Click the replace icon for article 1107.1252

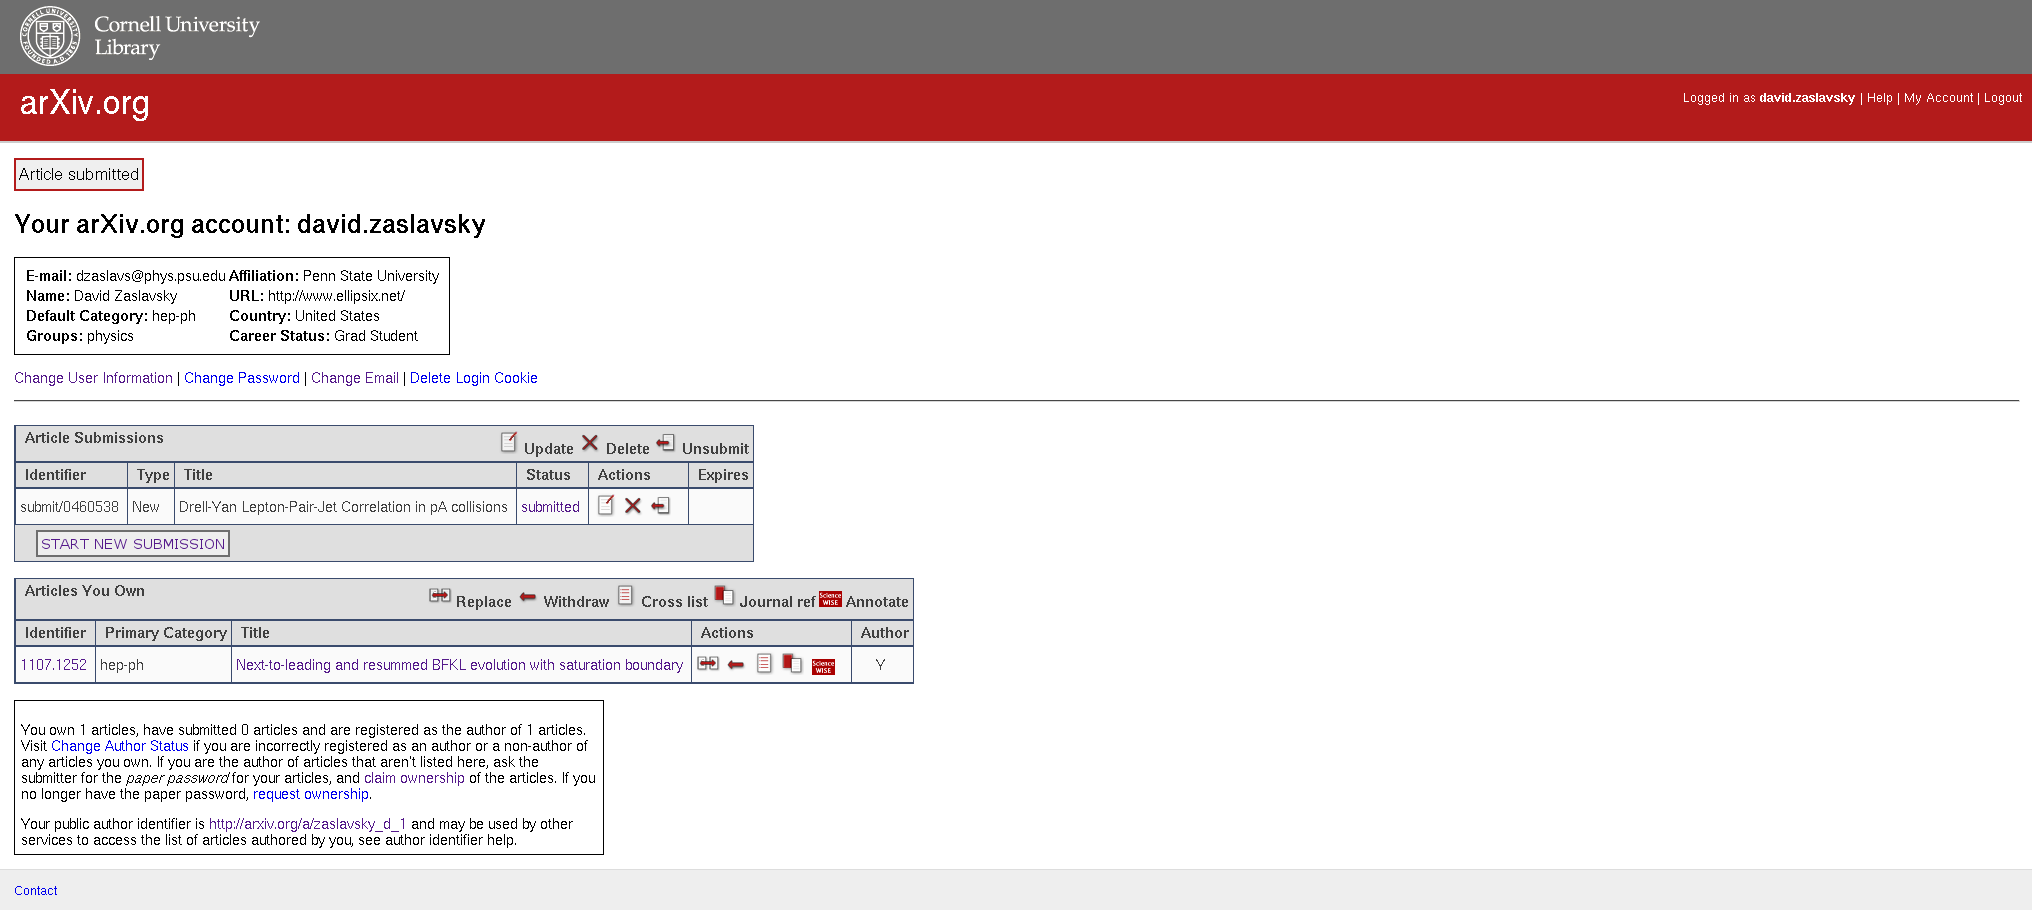point(708,664)
